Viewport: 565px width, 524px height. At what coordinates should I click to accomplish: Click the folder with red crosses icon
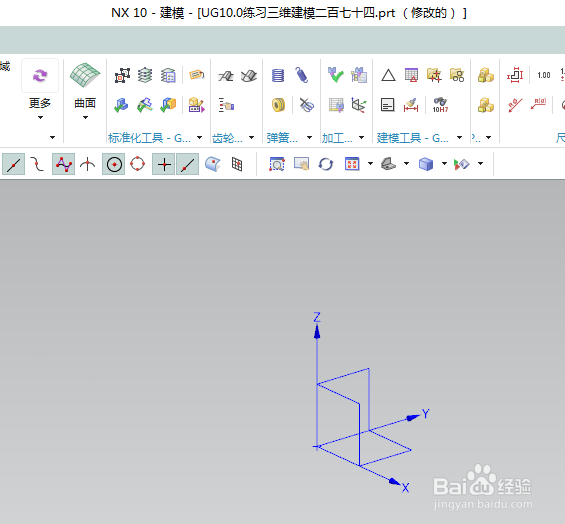pyautogui.click(x=434, y=75)
